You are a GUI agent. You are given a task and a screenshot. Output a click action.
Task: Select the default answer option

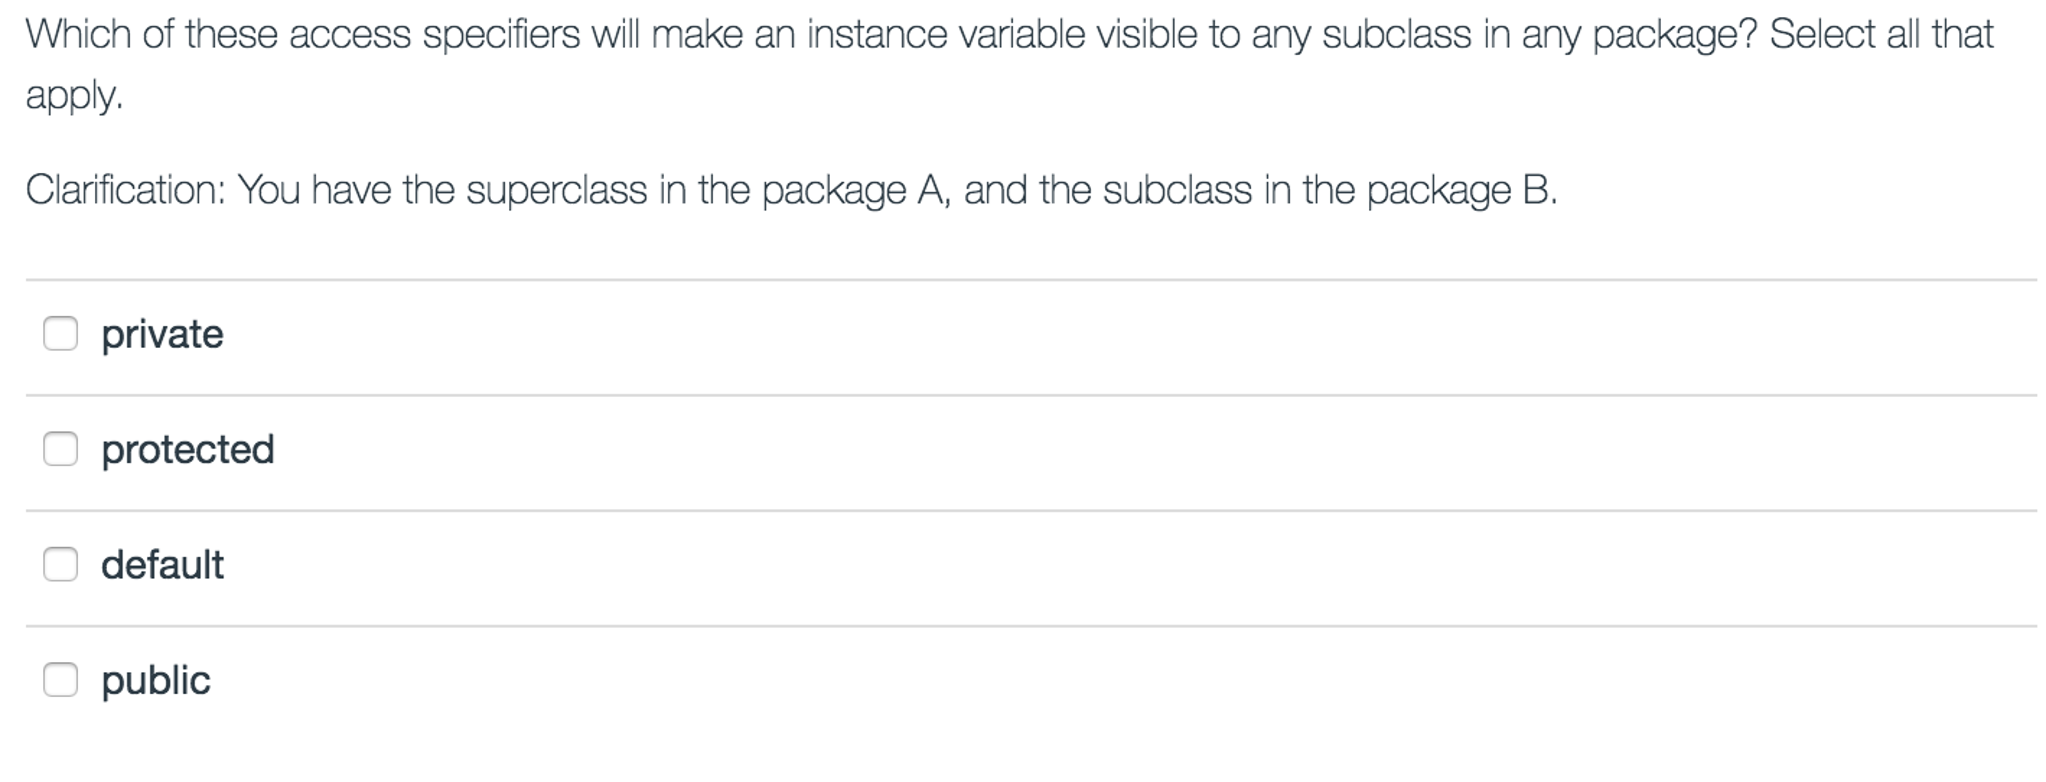tap(163, 565)
